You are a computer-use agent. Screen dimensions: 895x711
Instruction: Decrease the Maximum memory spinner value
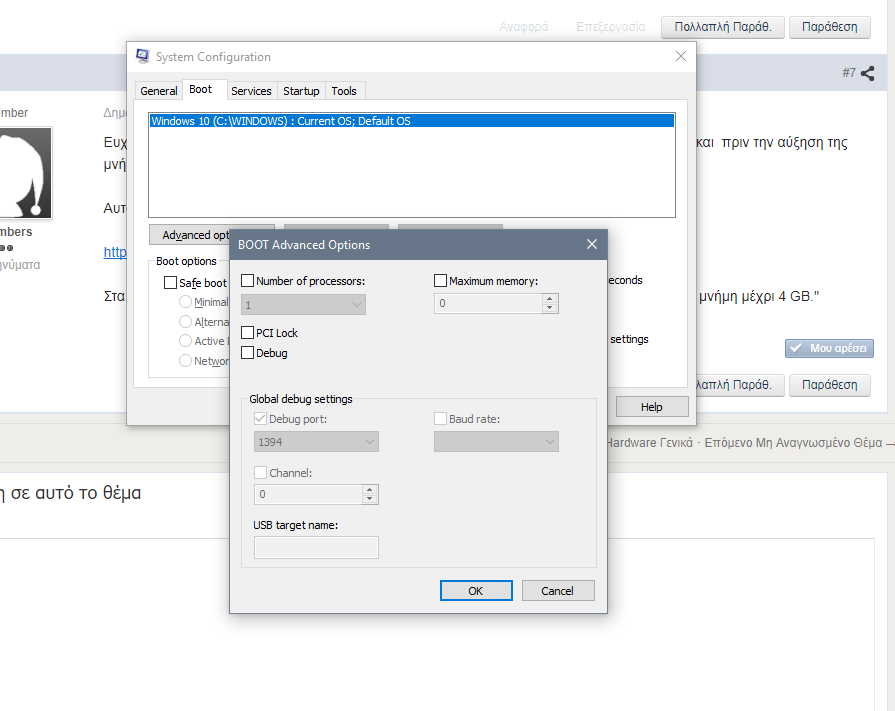coord(549,308)
